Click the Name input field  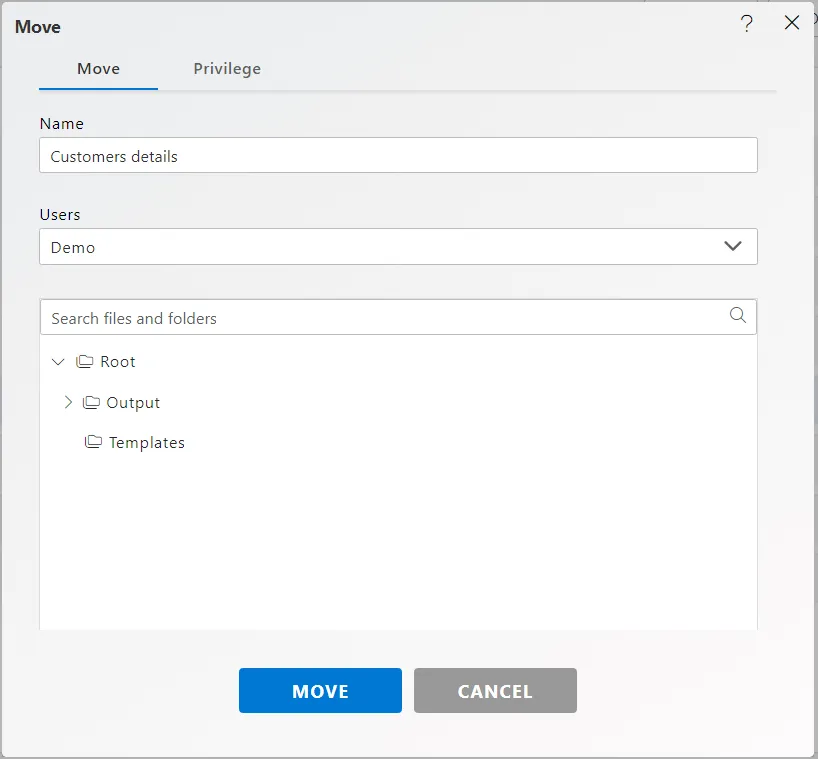click(x=399, y=155)
